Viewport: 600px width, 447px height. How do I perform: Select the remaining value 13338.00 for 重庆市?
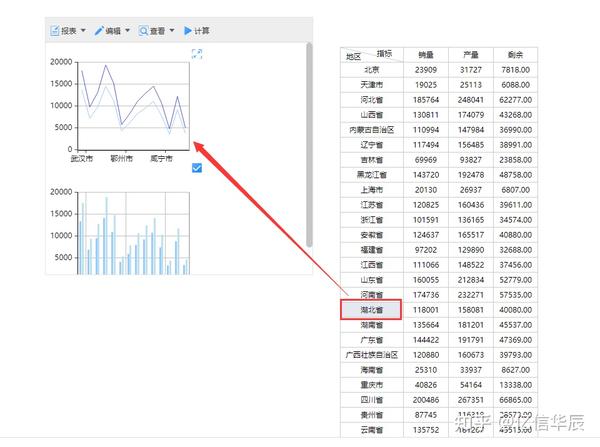pos(515,385)
